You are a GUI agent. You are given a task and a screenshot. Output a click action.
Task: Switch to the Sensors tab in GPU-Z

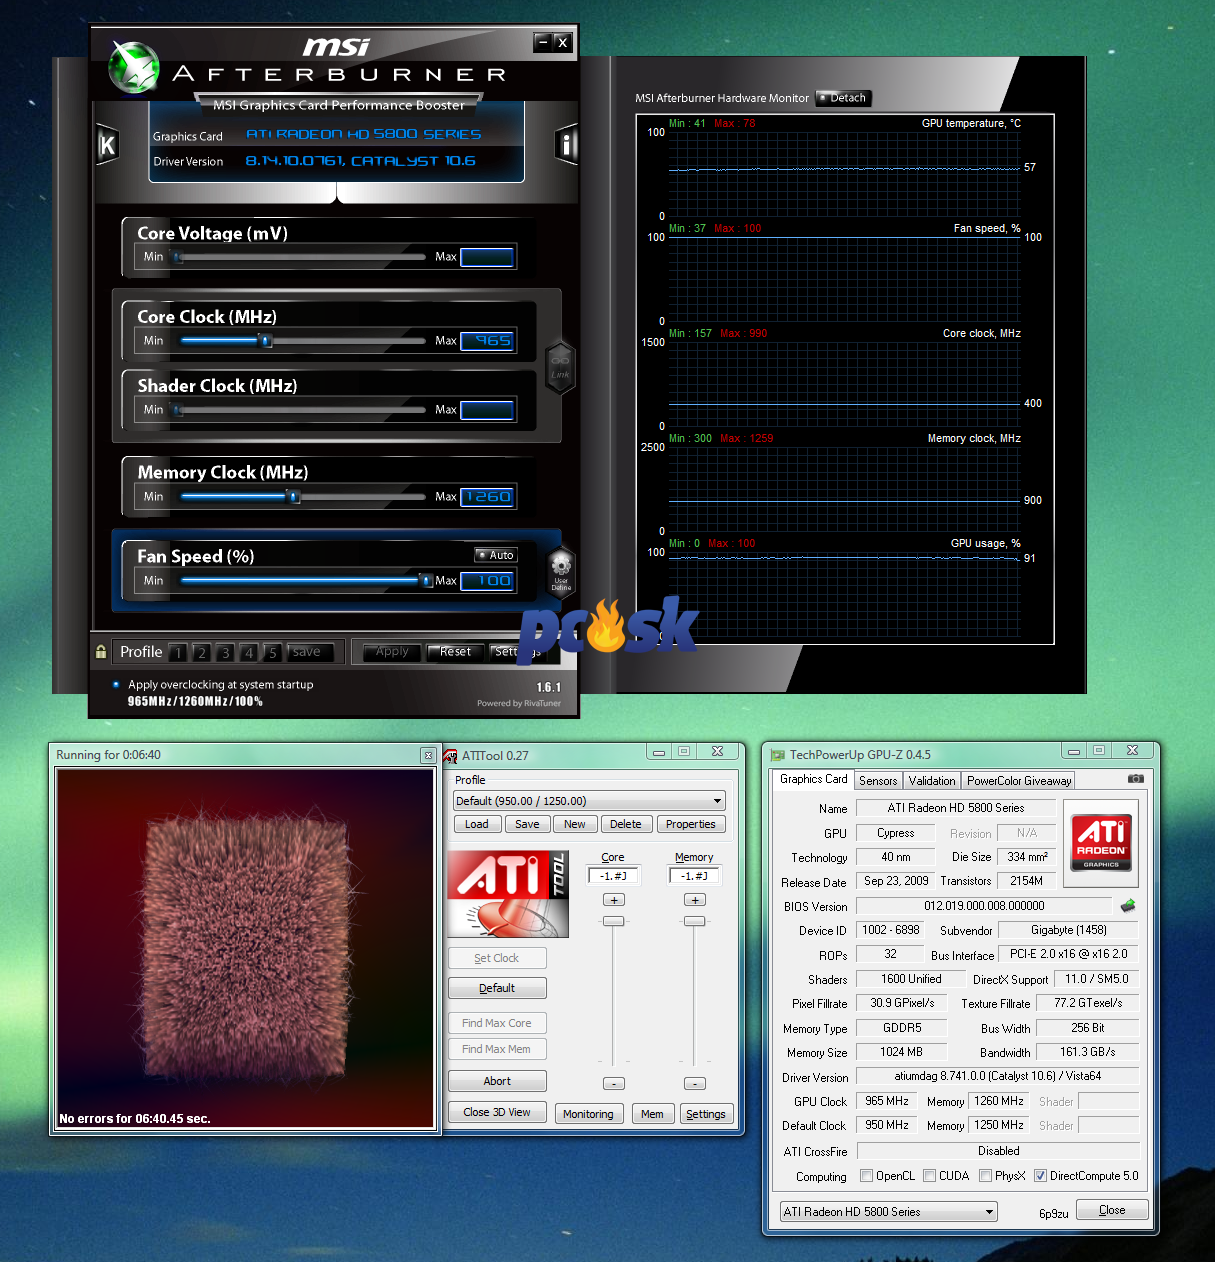point(878,781)
